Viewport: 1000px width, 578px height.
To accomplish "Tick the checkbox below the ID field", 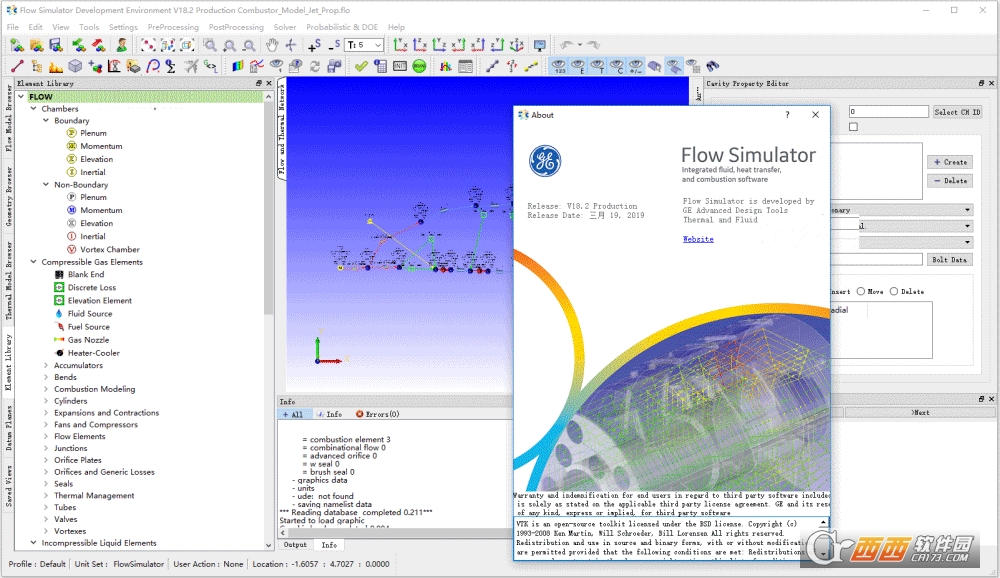I will 853,127.
